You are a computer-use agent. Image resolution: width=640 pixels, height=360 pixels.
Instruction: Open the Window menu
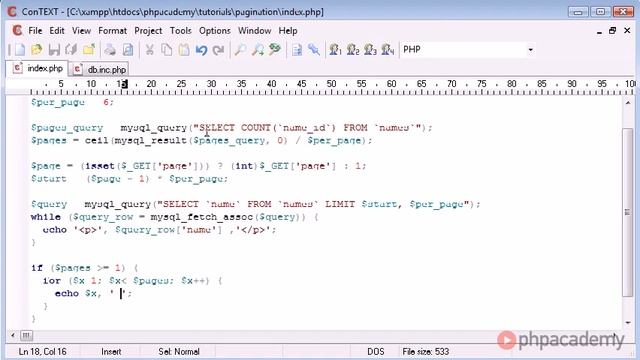[x=254, y=31]
